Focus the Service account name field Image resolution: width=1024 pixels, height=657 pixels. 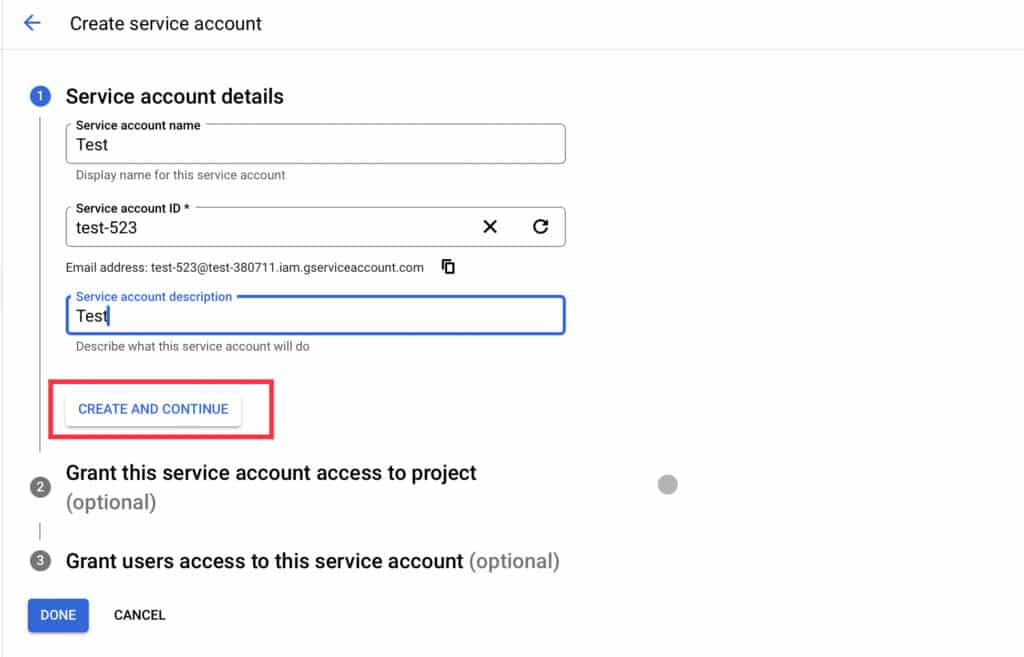tap(315, 145)
